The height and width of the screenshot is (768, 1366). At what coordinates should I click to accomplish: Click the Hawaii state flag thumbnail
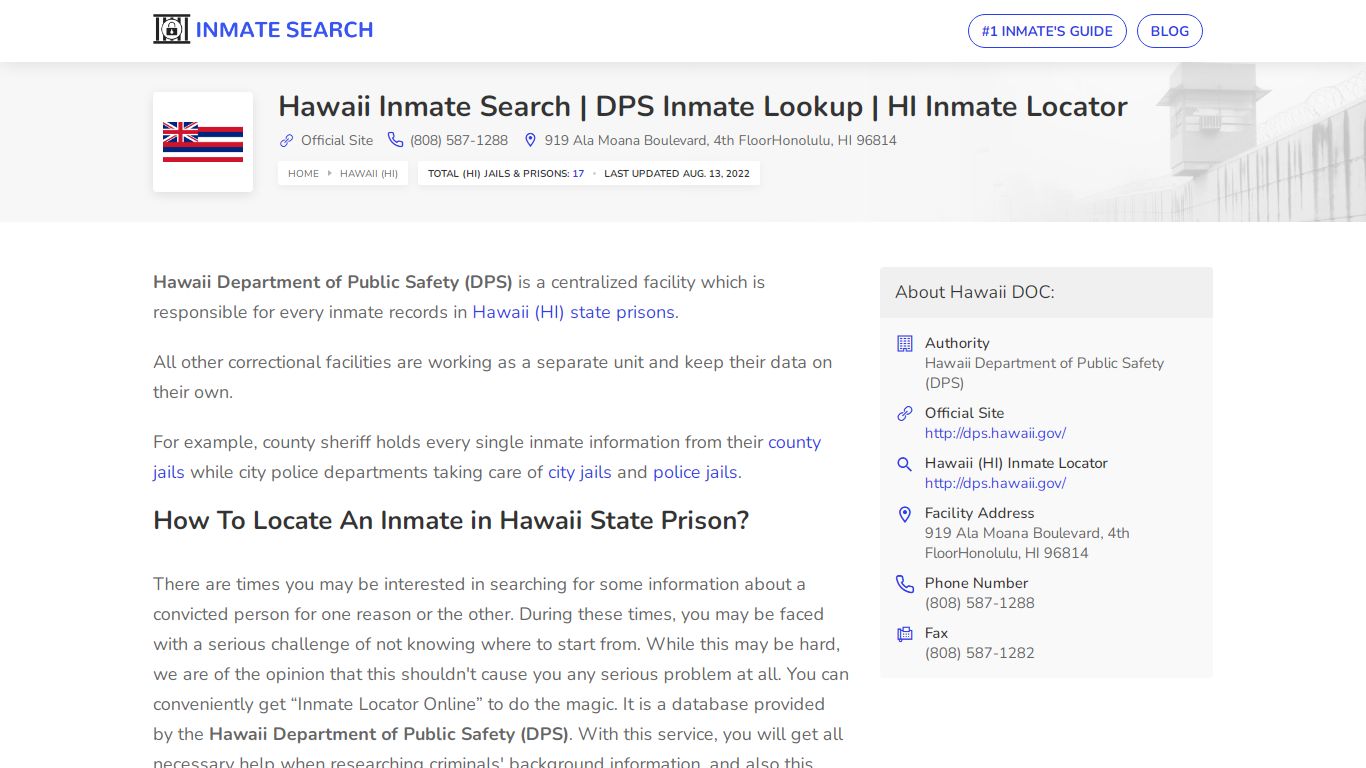pyautogui.click(x=203, y=142)
